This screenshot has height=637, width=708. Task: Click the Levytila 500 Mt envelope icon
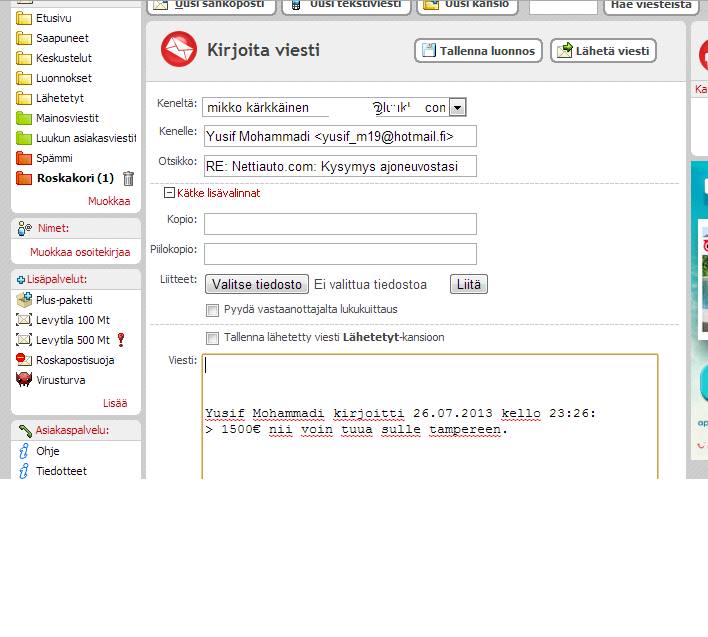[24, 339]
